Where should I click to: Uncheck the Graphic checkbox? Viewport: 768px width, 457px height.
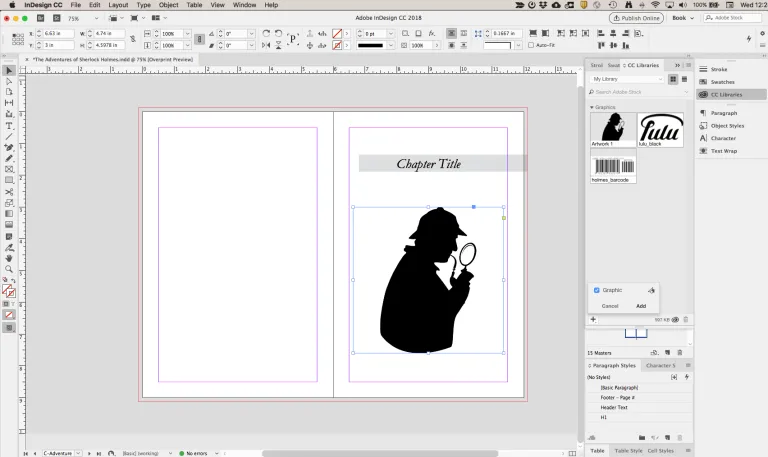[597, 290]
